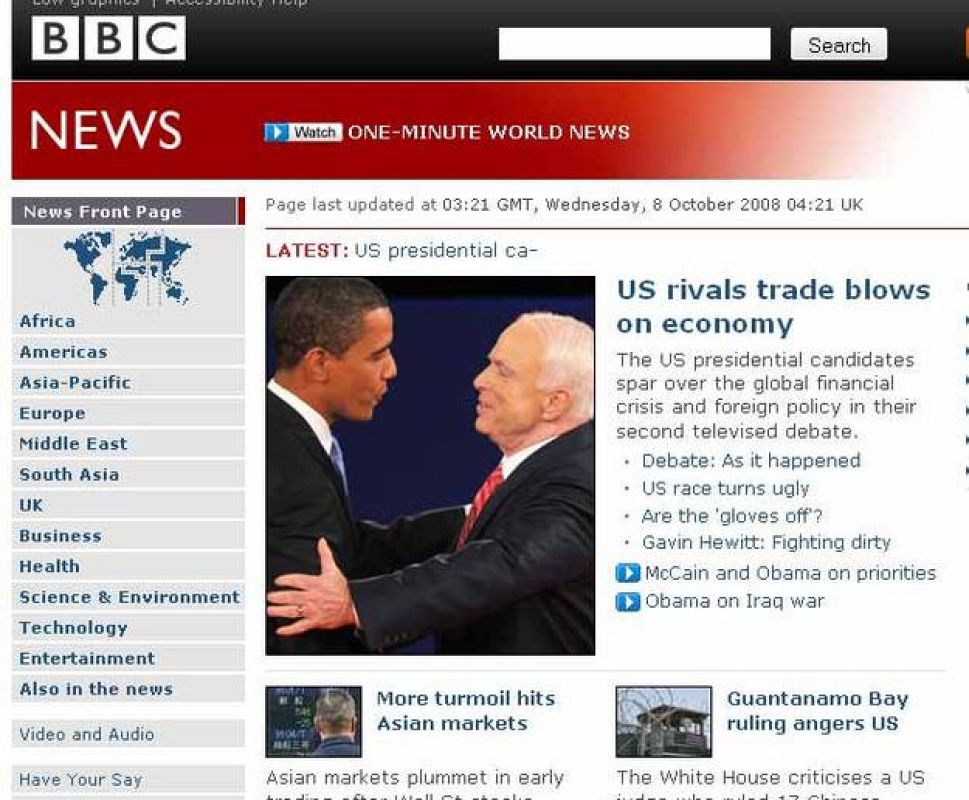Open 'More turmoil hits Asian markets' headline
This screenshot has width=969, height=800.
[x=465, y=711]
